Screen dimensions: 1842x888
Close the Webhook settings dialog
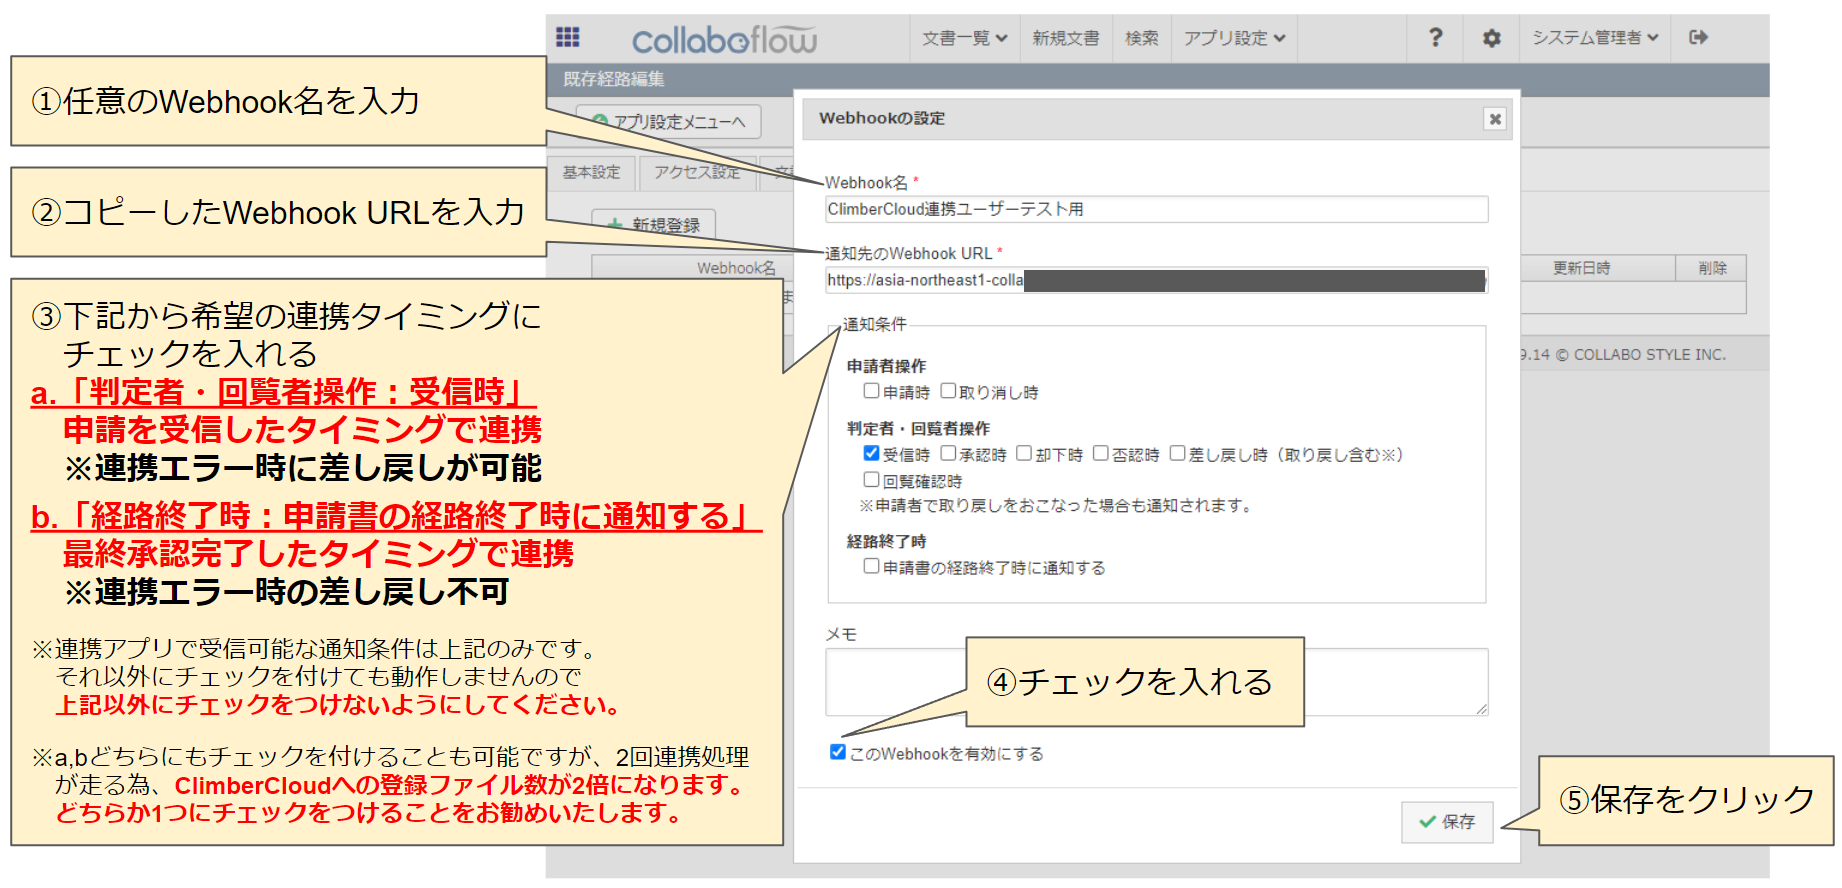point(1495,119)
